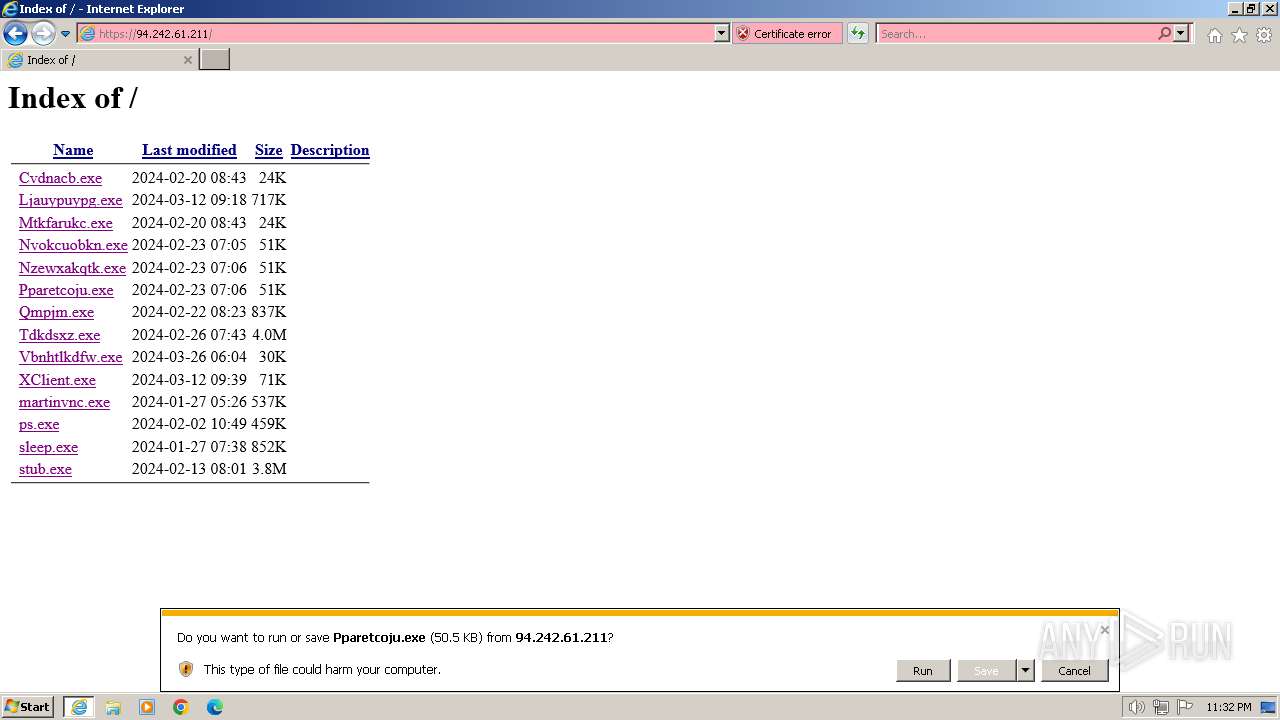Click the magnifier search icon
This screenshot has height=720, width=1280.
[x=1164, y=33]
